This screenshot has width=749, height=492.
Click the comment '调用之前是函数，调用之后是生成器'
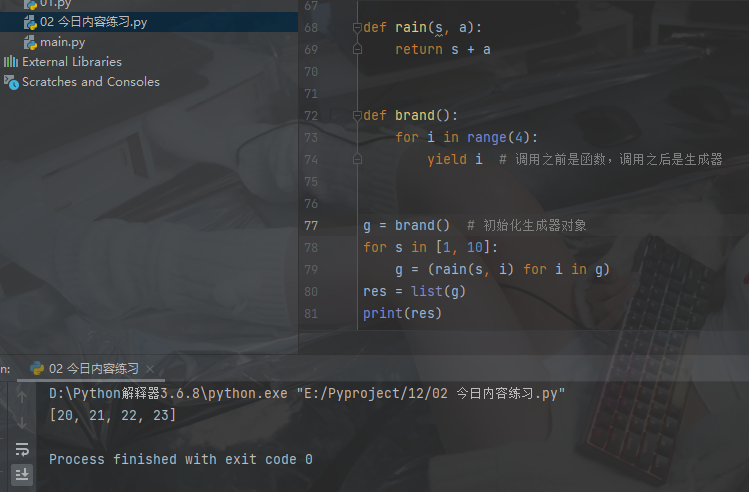pyautogui.click(x=619, y=159)
